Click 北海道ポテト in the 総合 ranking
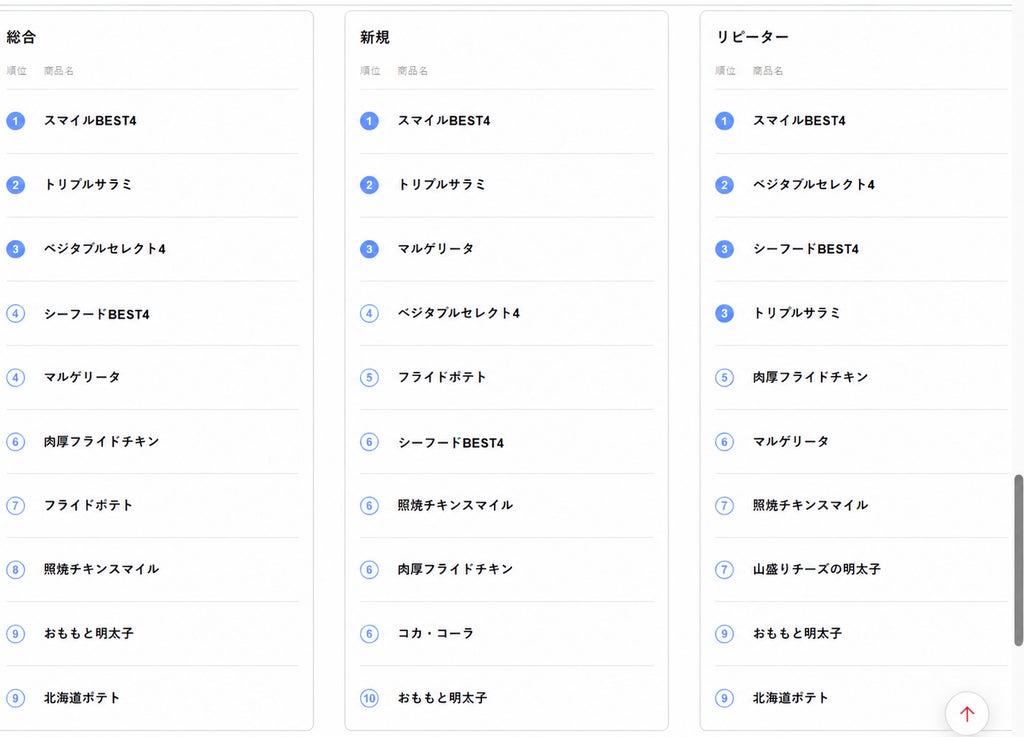The image size is (1024, 737). [x=82, y=698]
